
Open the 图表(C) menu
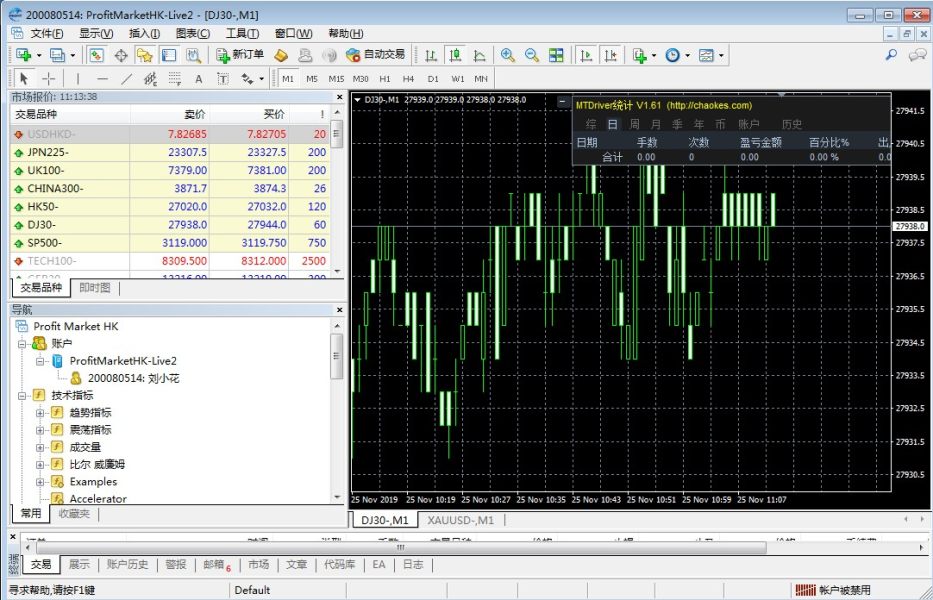point(193,33)
